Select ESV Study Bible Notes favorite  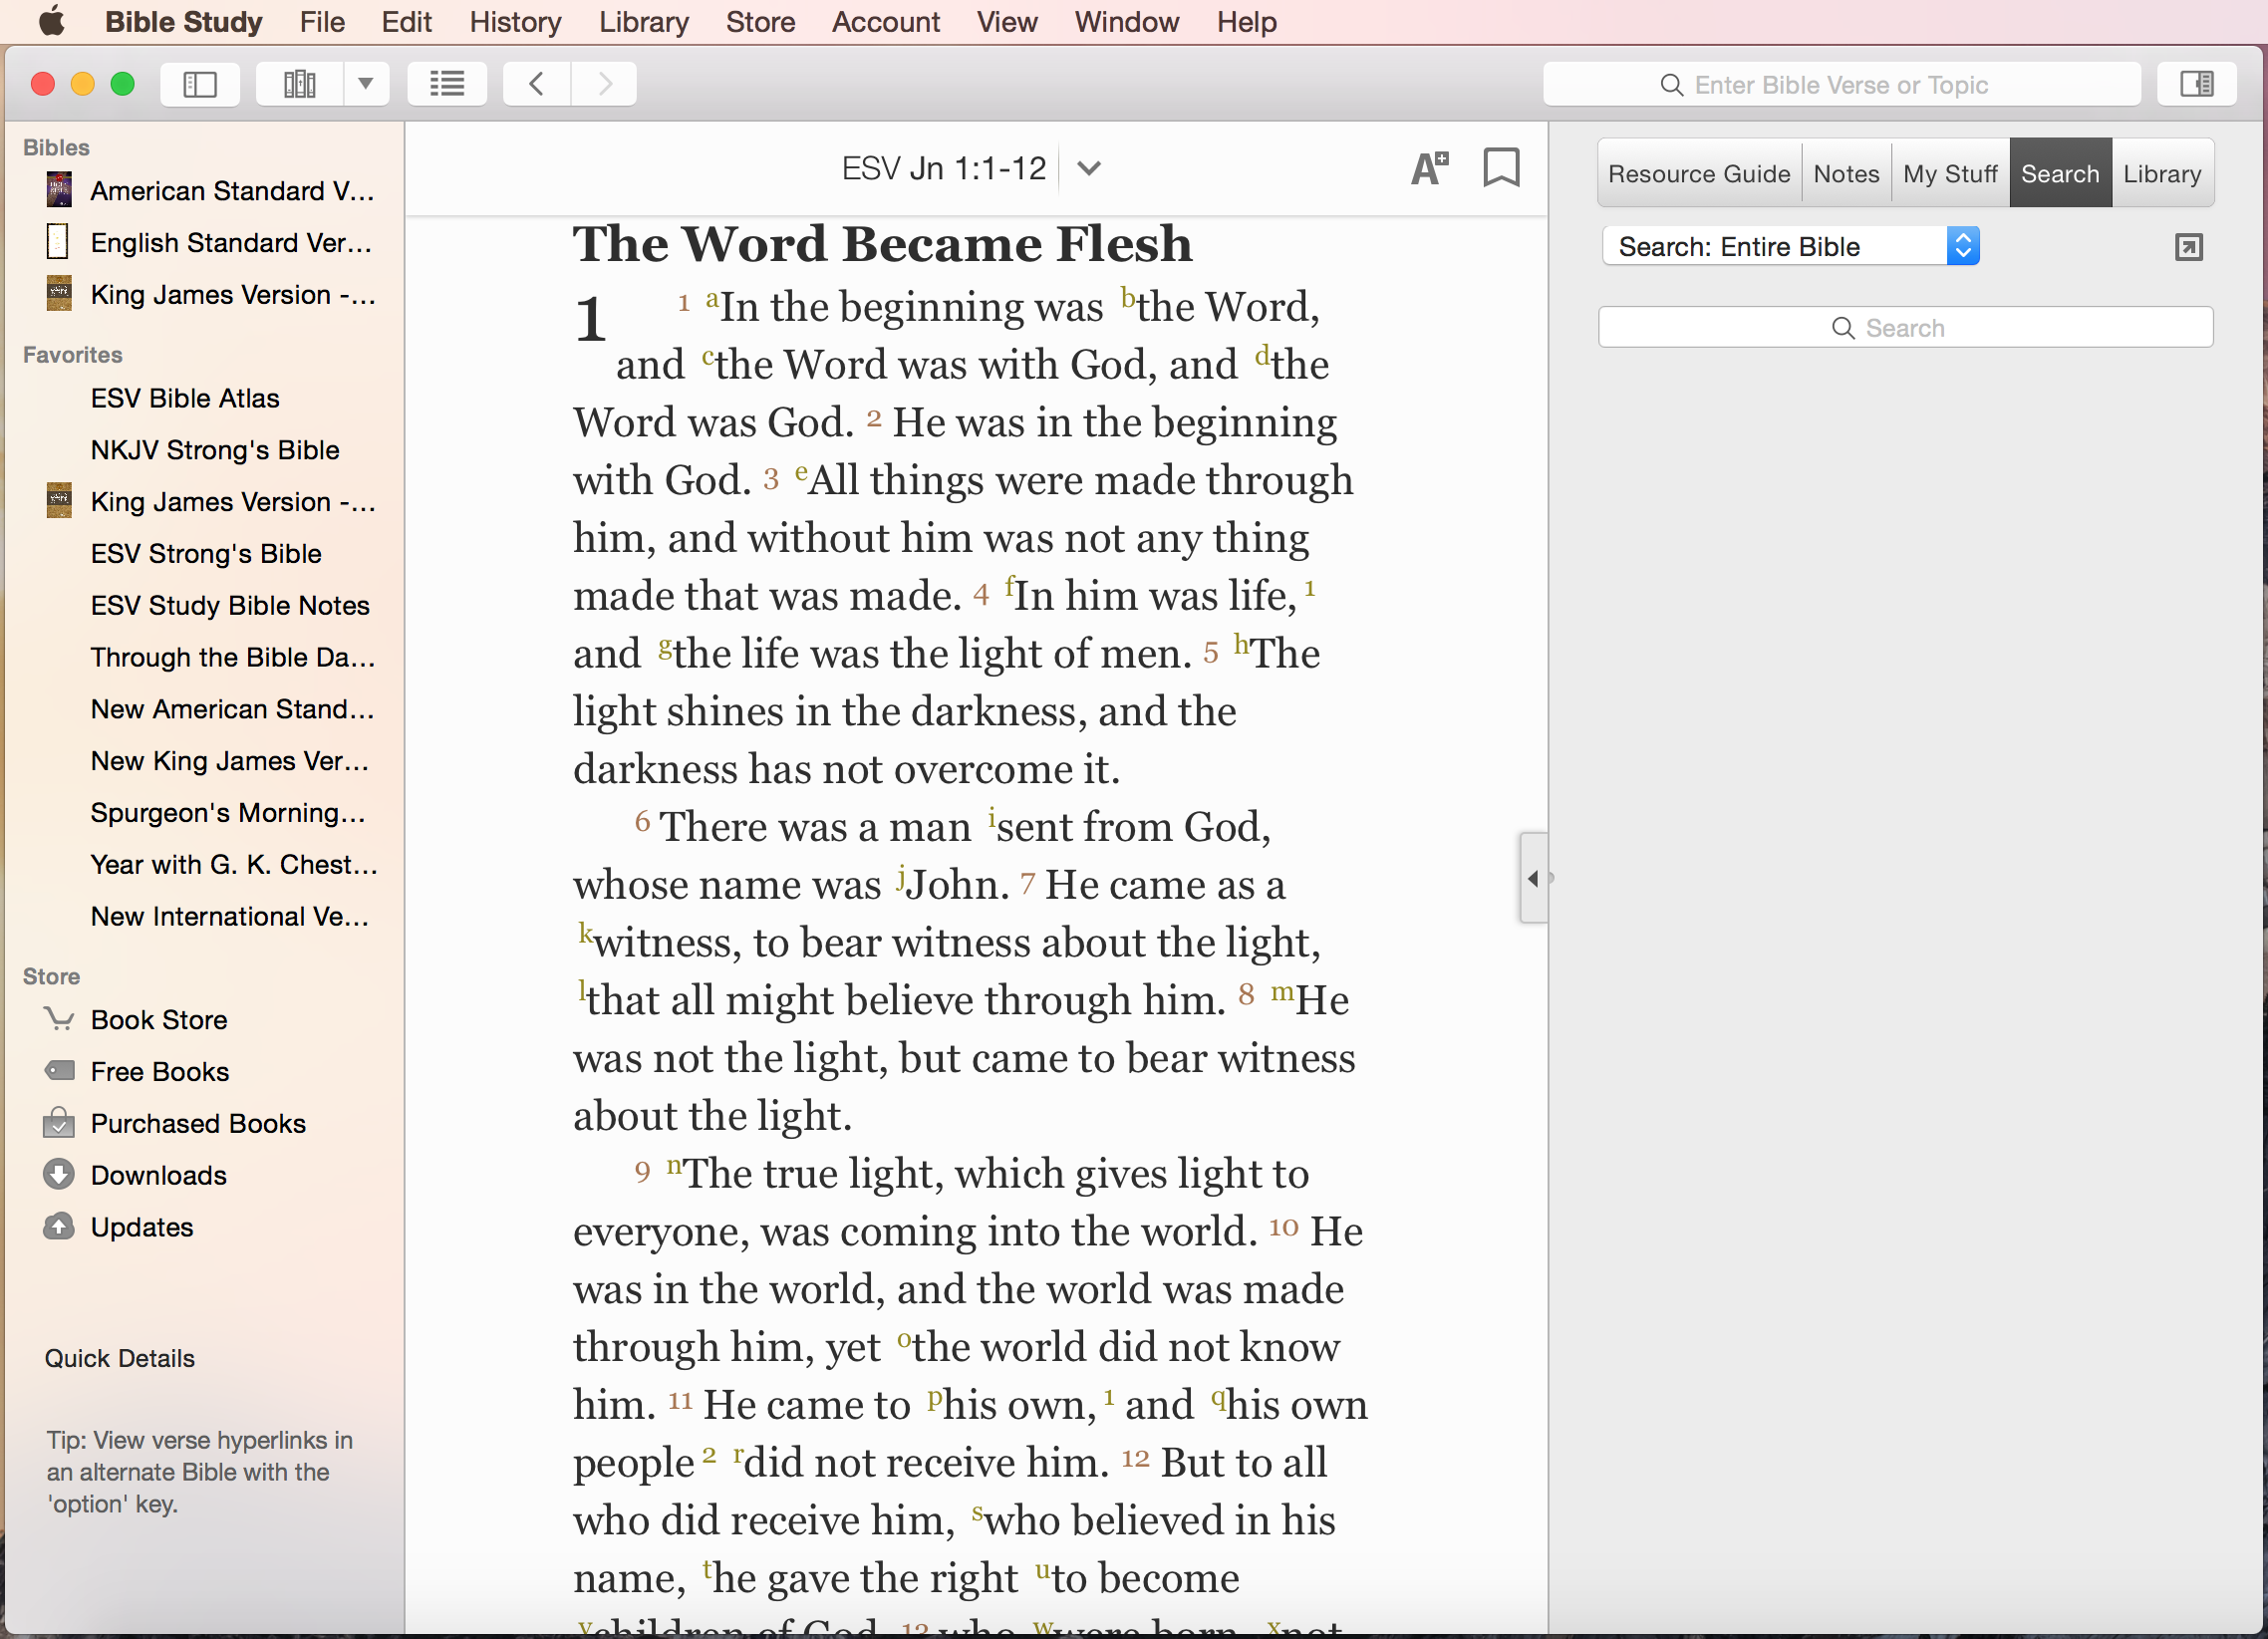coord(230,605)
